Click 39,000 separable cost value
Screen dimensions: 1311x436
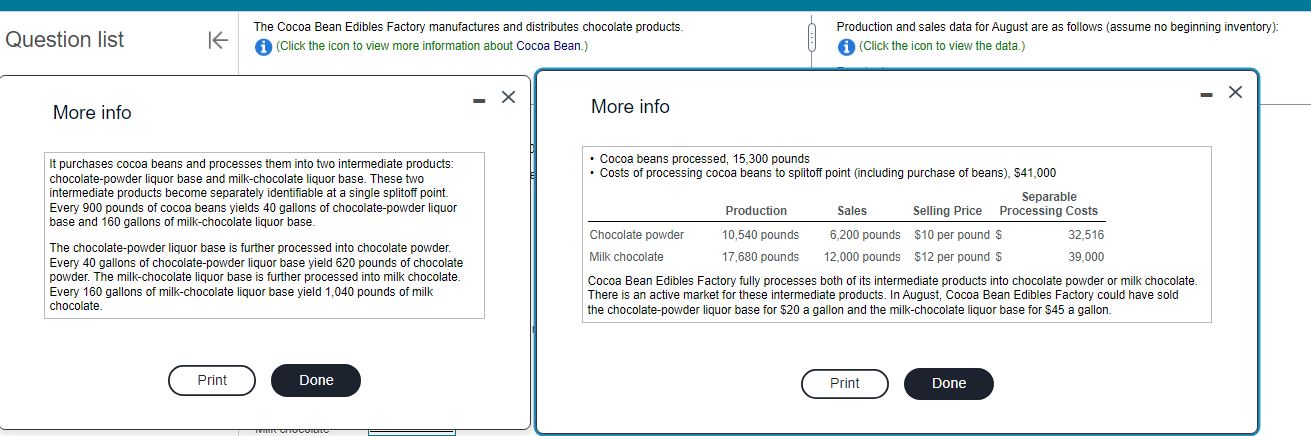coord(1086,257)
